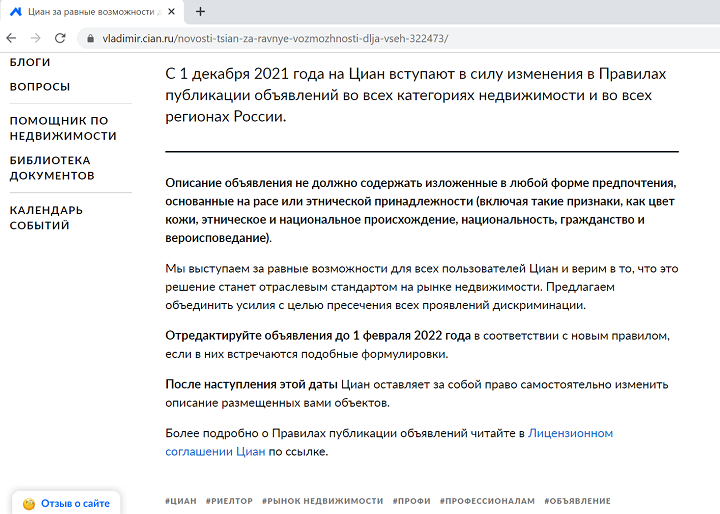
Task: Click the heading "С 1 декабря 2021 года"
Action: click(x=246, y=74)
